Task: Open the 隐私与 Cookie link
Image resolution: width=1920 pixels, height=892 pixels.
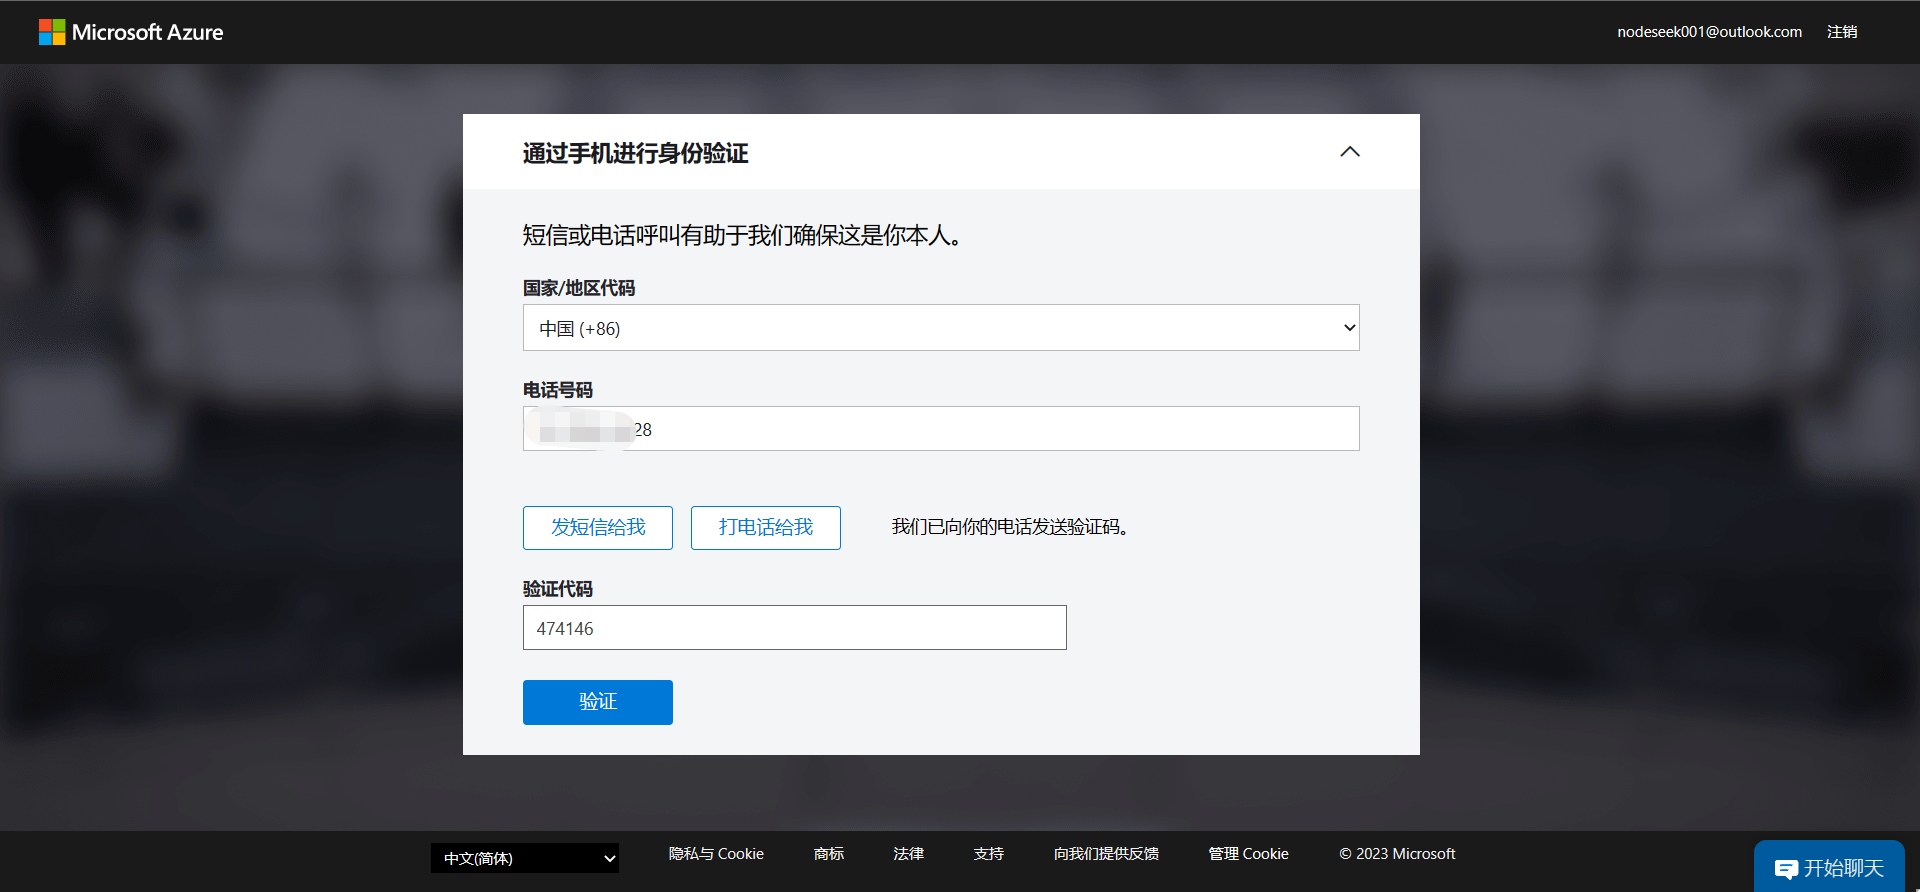Action: click(x=716, y=854)
